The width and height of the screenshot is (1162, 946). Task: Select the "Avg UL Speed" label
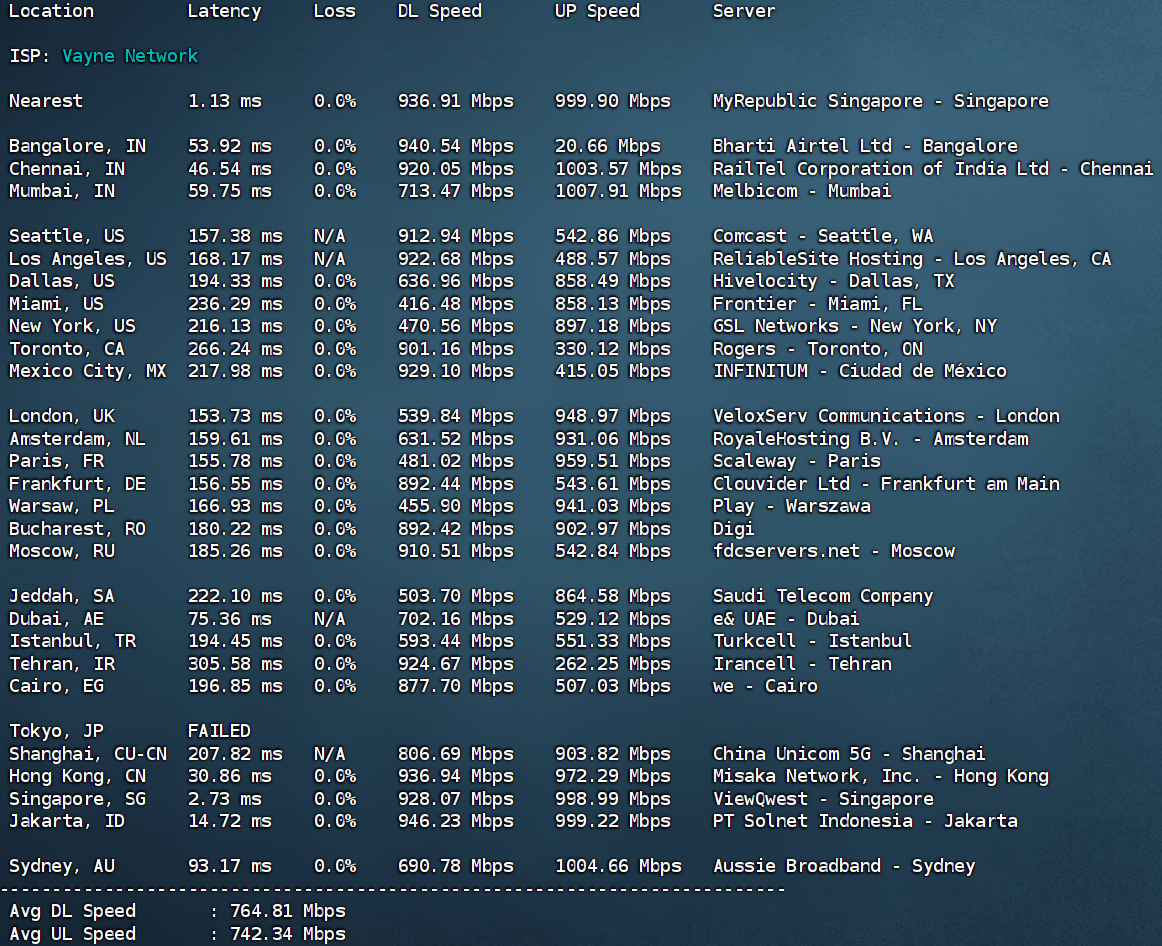point(72,934)
